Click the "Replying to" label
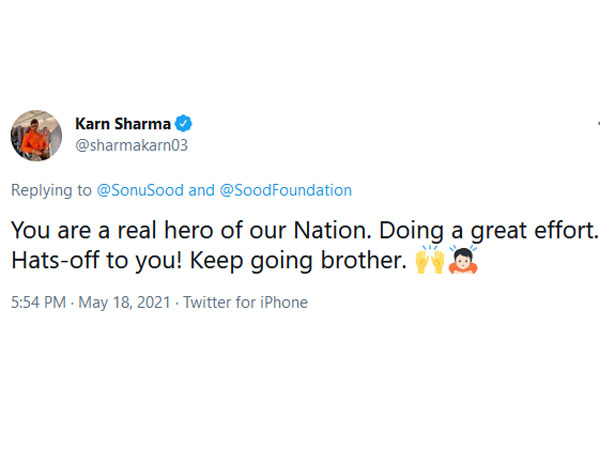 (50, 190)
